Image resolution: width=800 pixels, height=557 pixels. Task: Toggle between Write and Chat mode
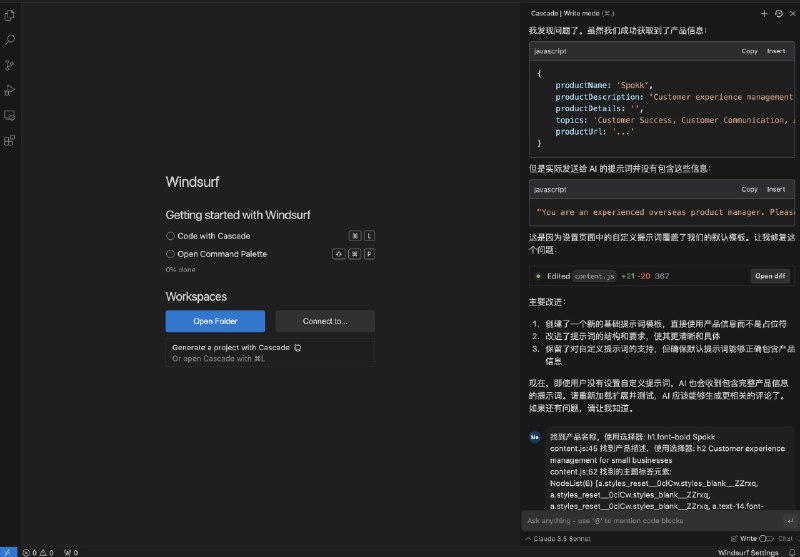[x=766, y=539]
